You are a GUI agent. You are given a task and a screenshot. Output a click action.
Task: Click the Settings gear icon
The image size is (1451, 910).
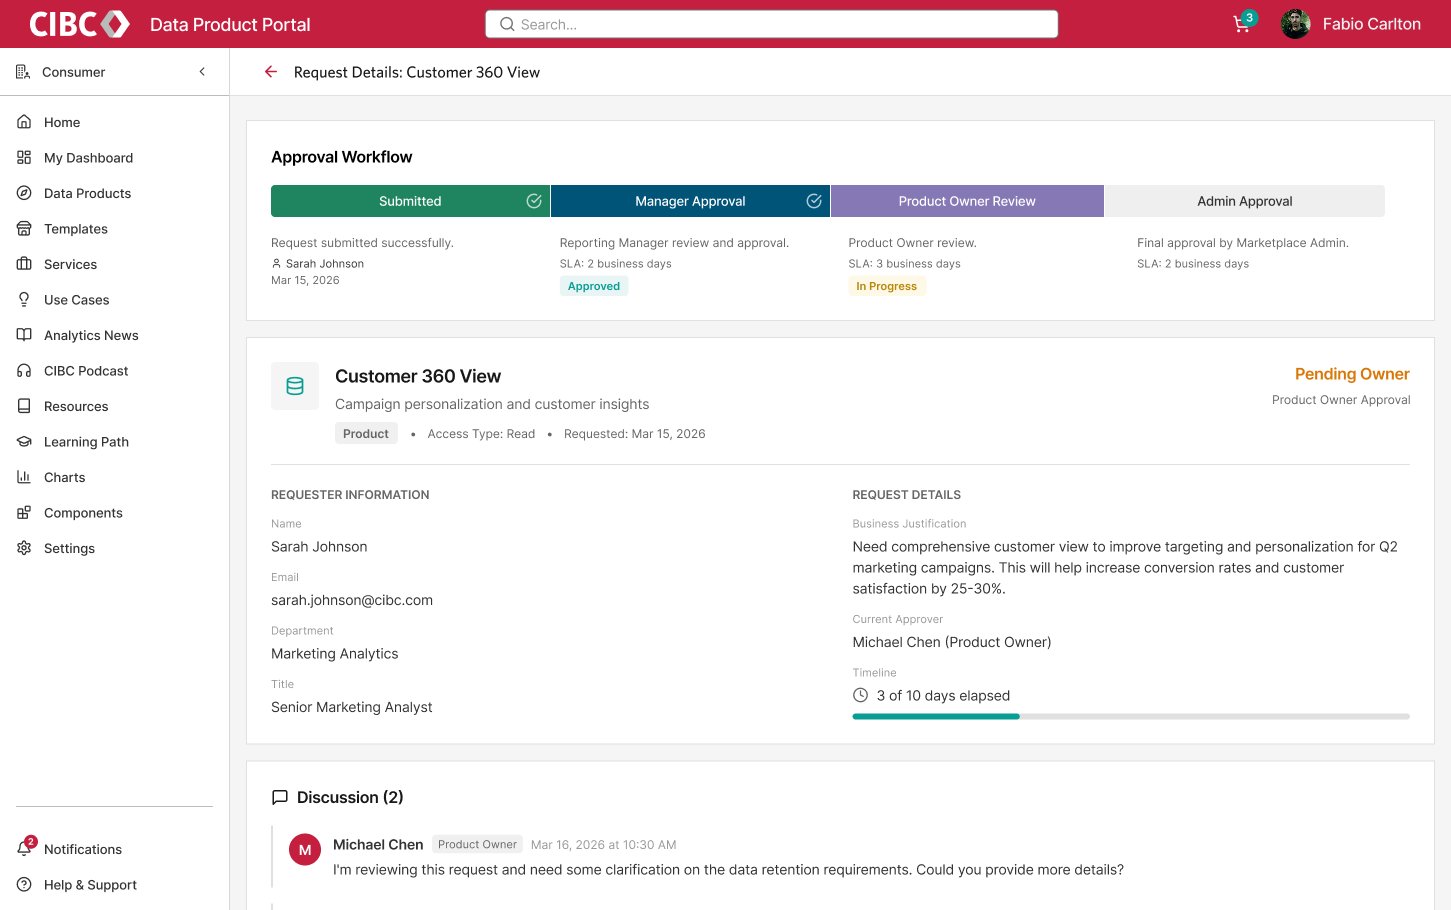pyautogui.click(x=24, y=548)
